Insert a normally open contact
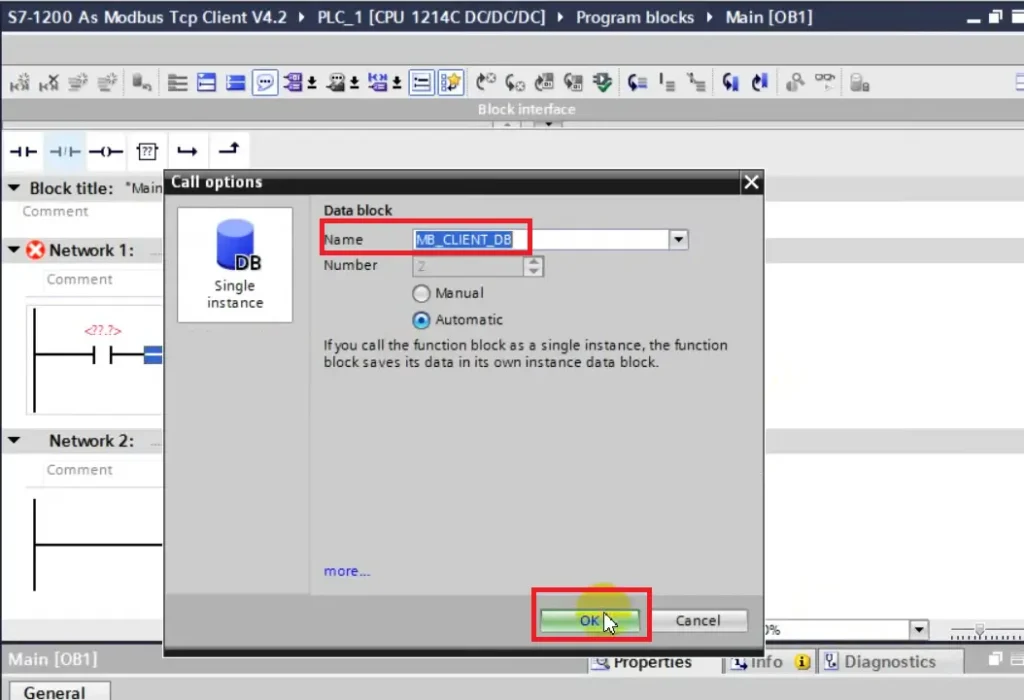 [22, 150]
